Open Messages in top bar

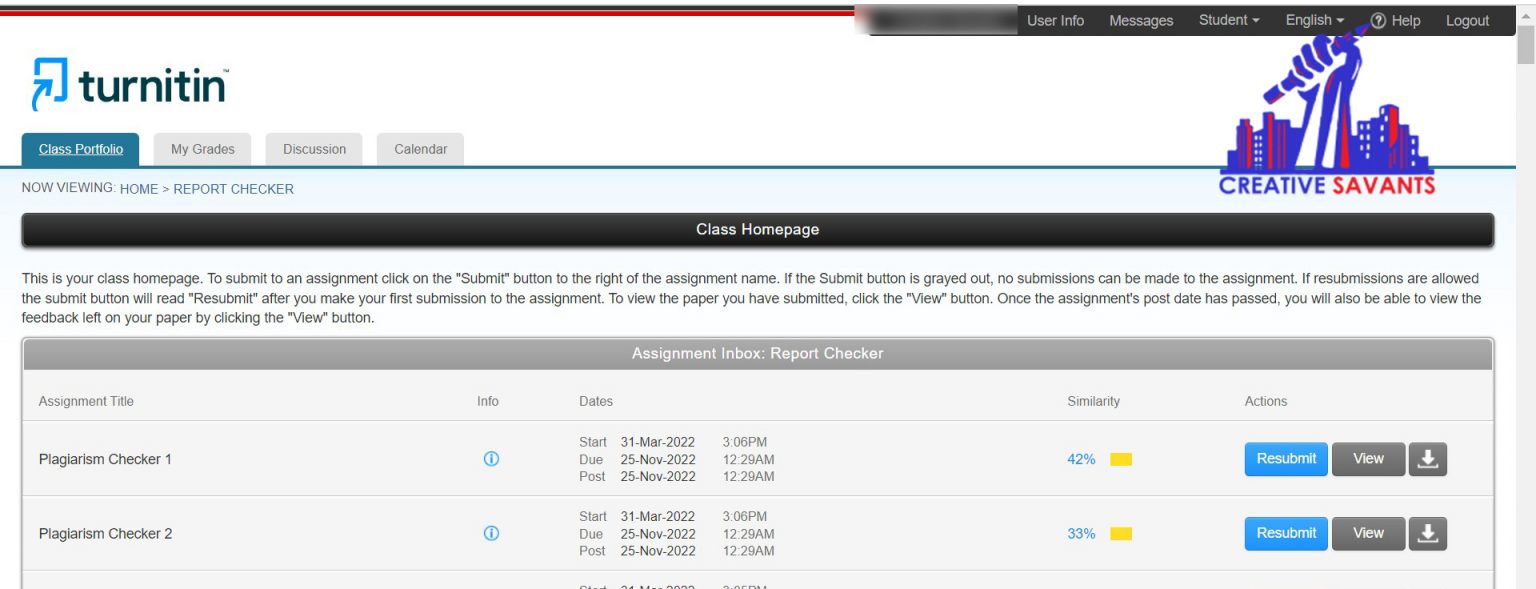tap(1141, 21)
